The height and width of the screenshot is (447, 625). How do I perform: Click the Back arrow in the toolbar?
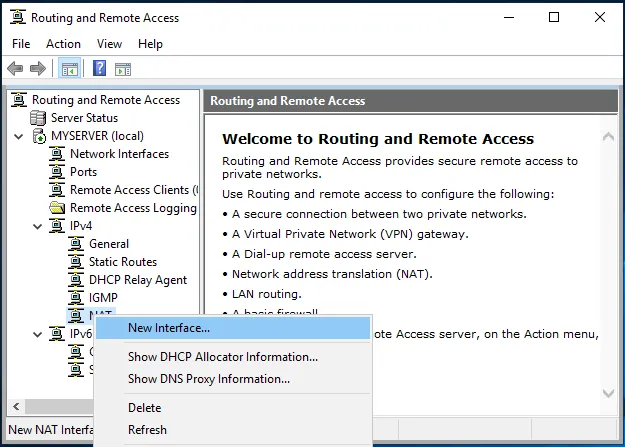pos(15,69)
